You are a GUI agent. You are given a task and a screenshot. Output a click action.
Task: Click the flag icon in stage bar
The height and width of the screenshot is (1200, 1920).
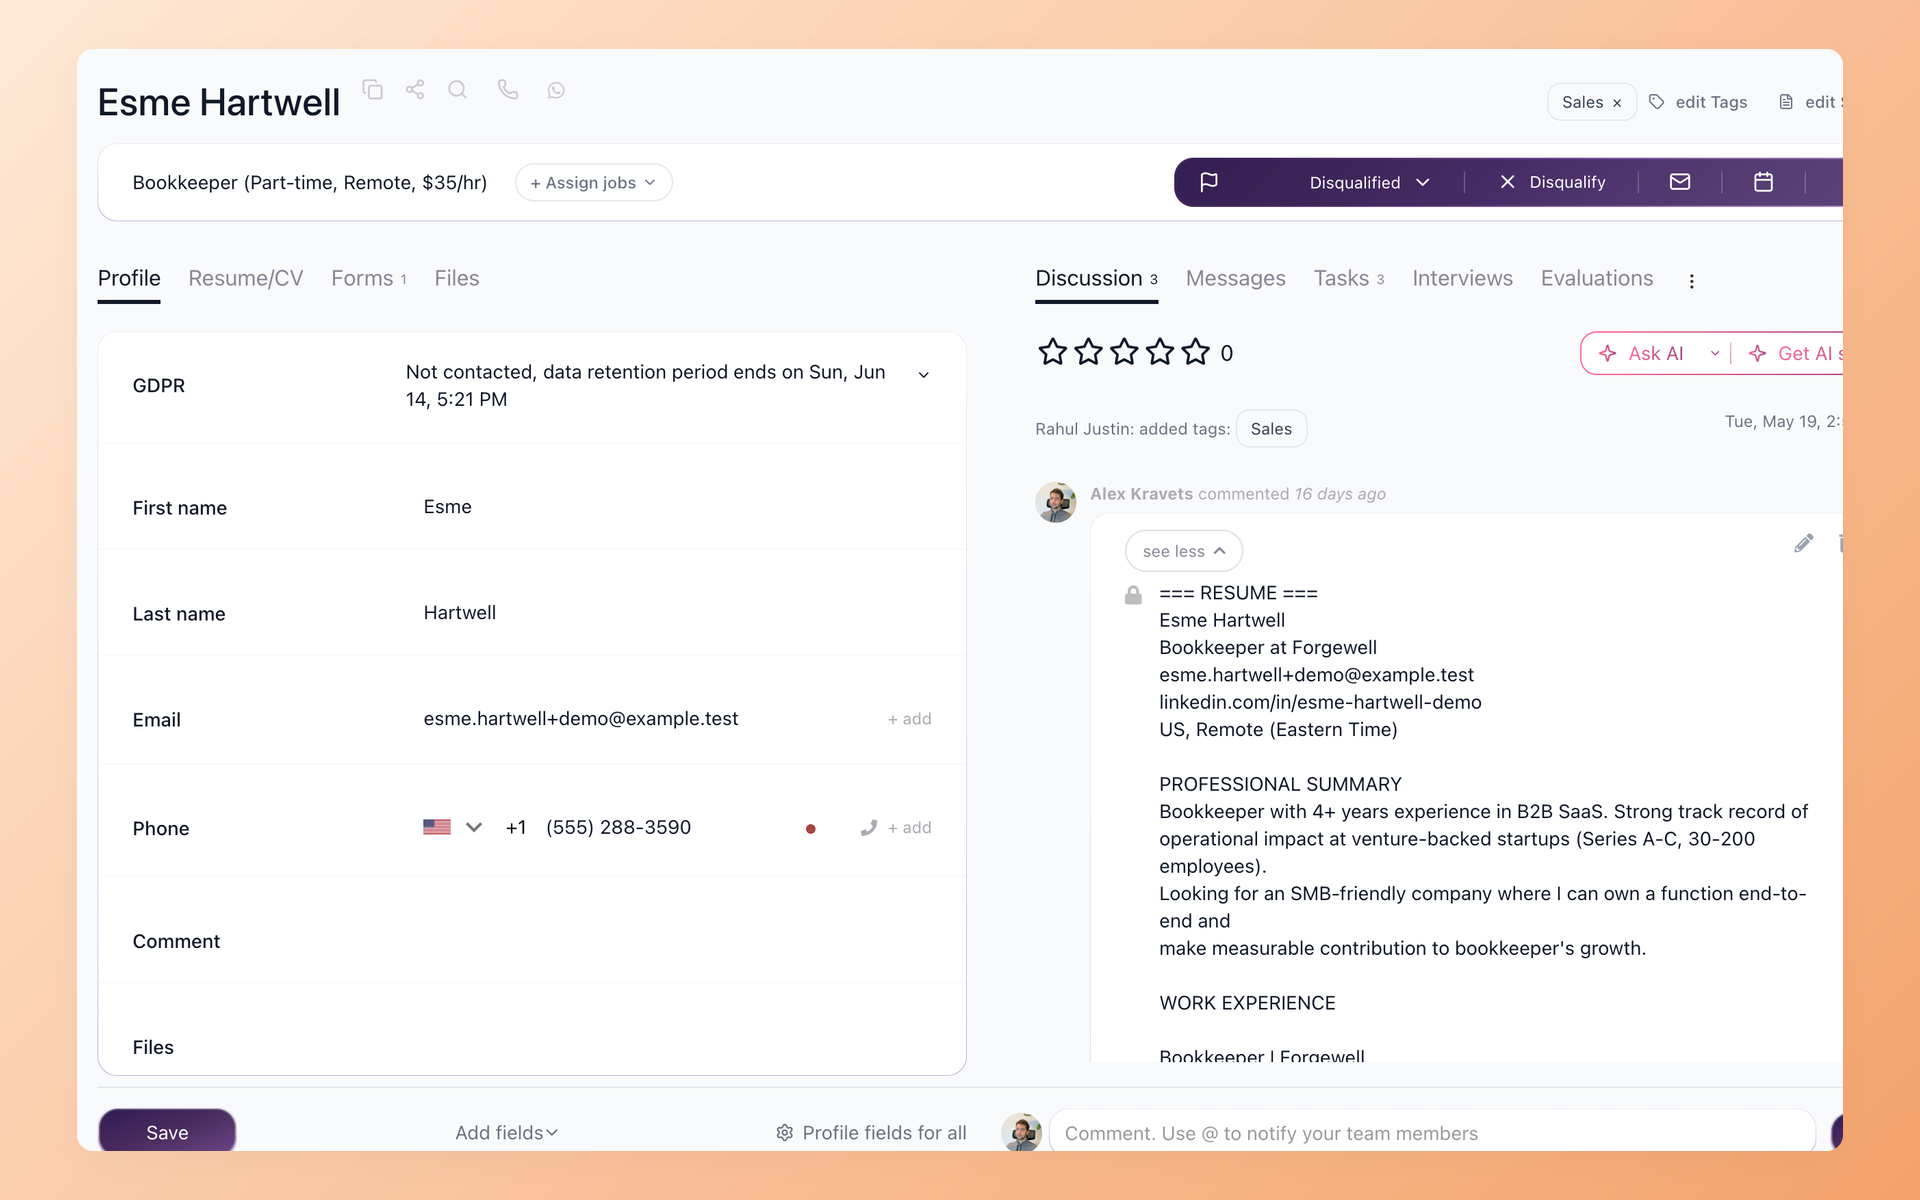click(x=1209, y=182)
